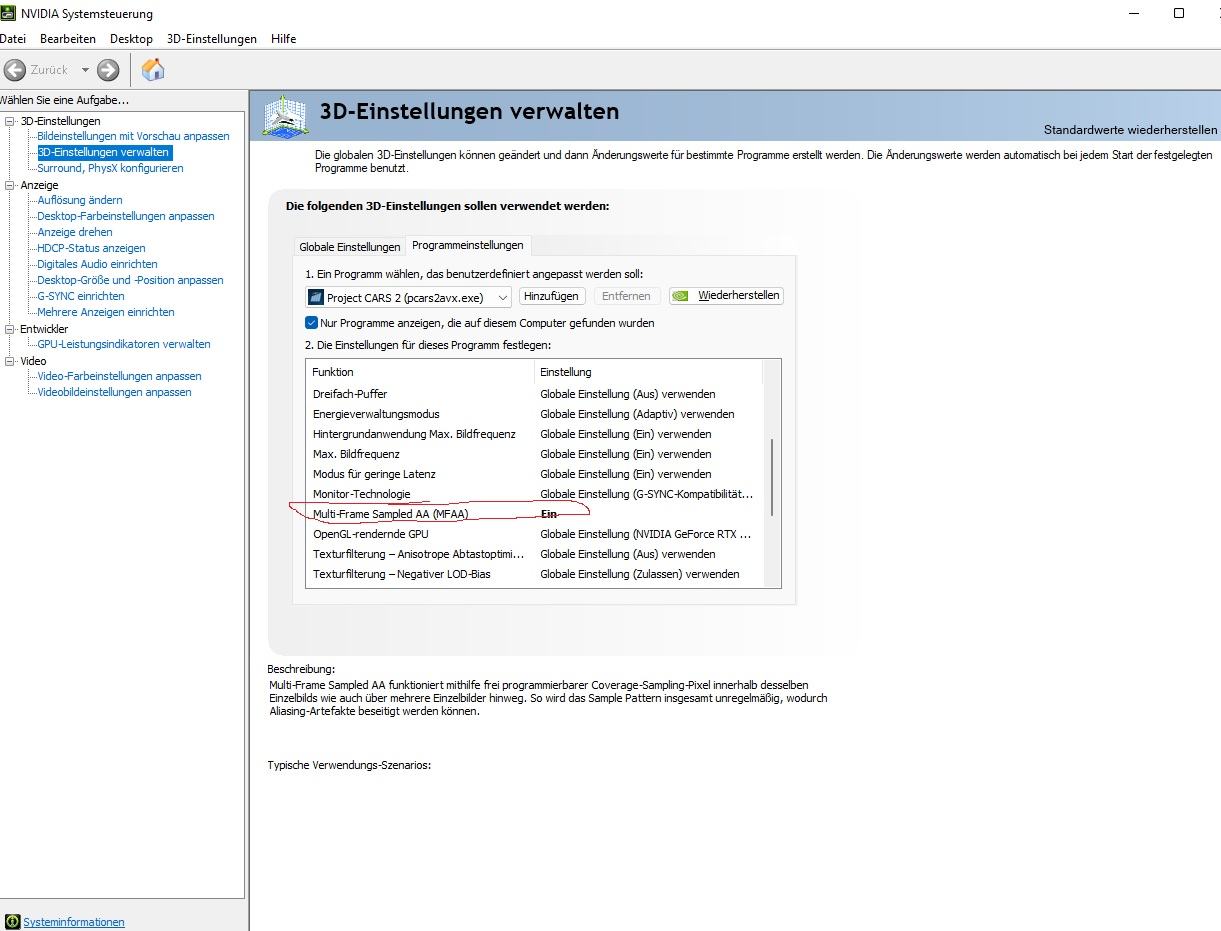Click the settings list vertical scrollbar
1221x931 pixels.
771,477
